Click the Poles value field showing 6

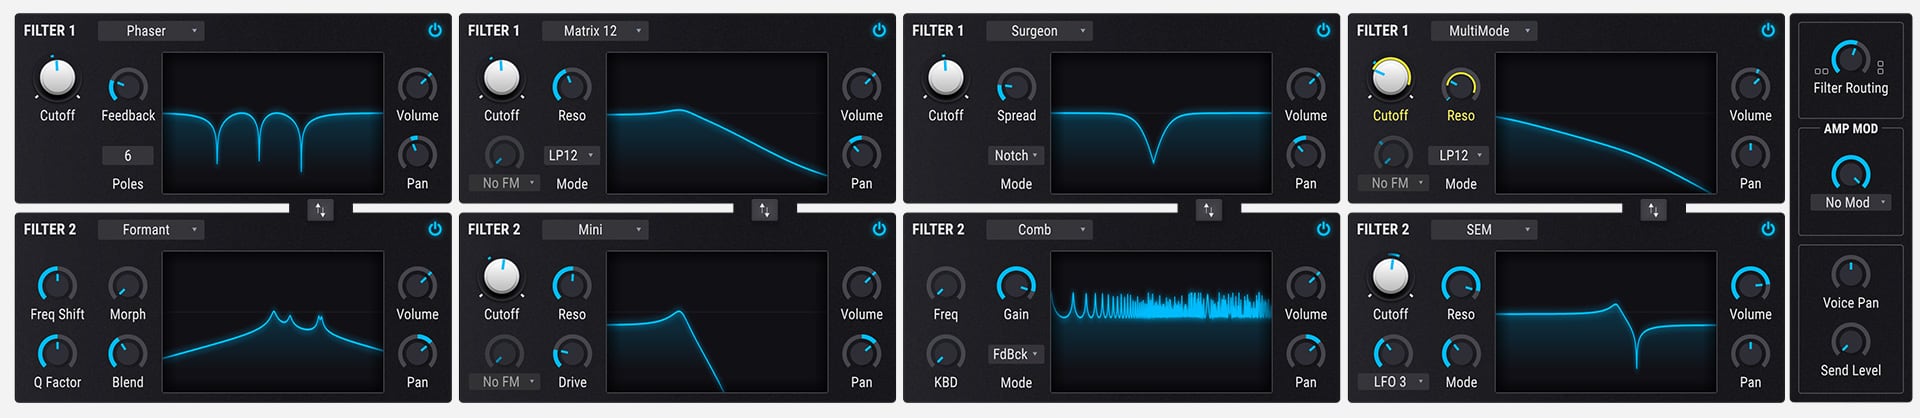(128, 156)
